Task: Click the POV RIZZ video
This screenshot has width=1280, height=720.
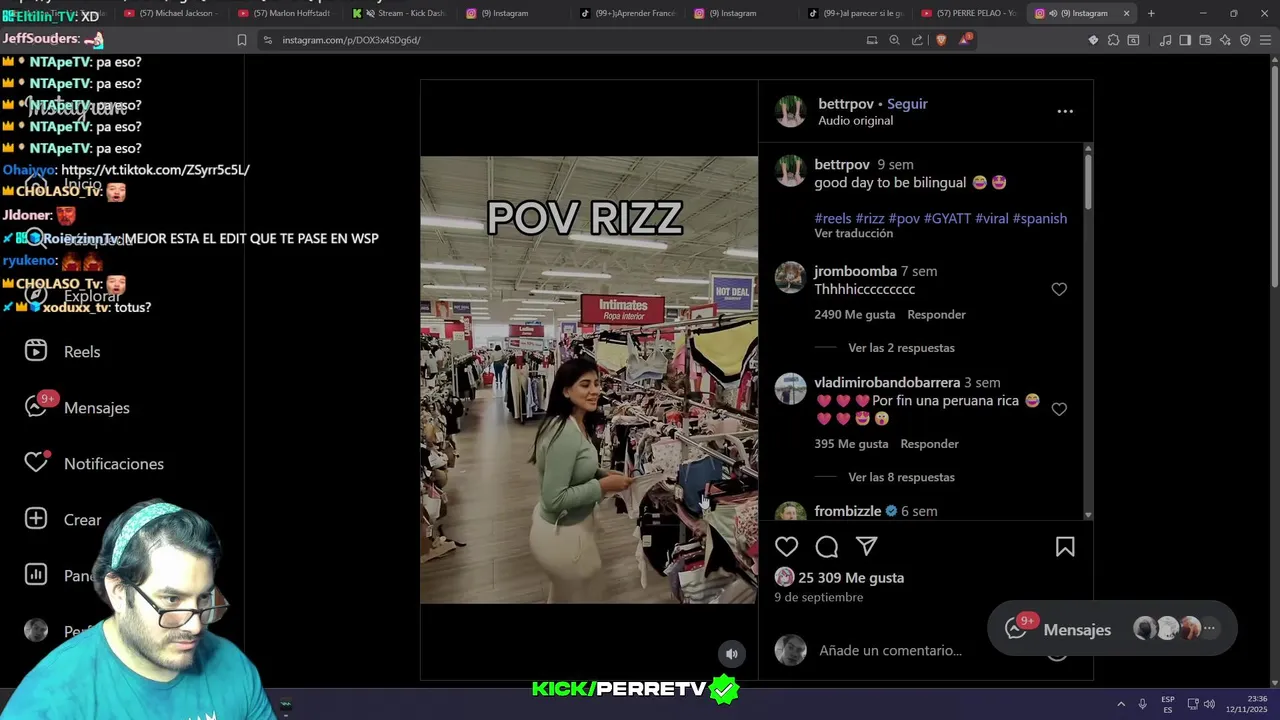Action: click(x=589, y=380)
